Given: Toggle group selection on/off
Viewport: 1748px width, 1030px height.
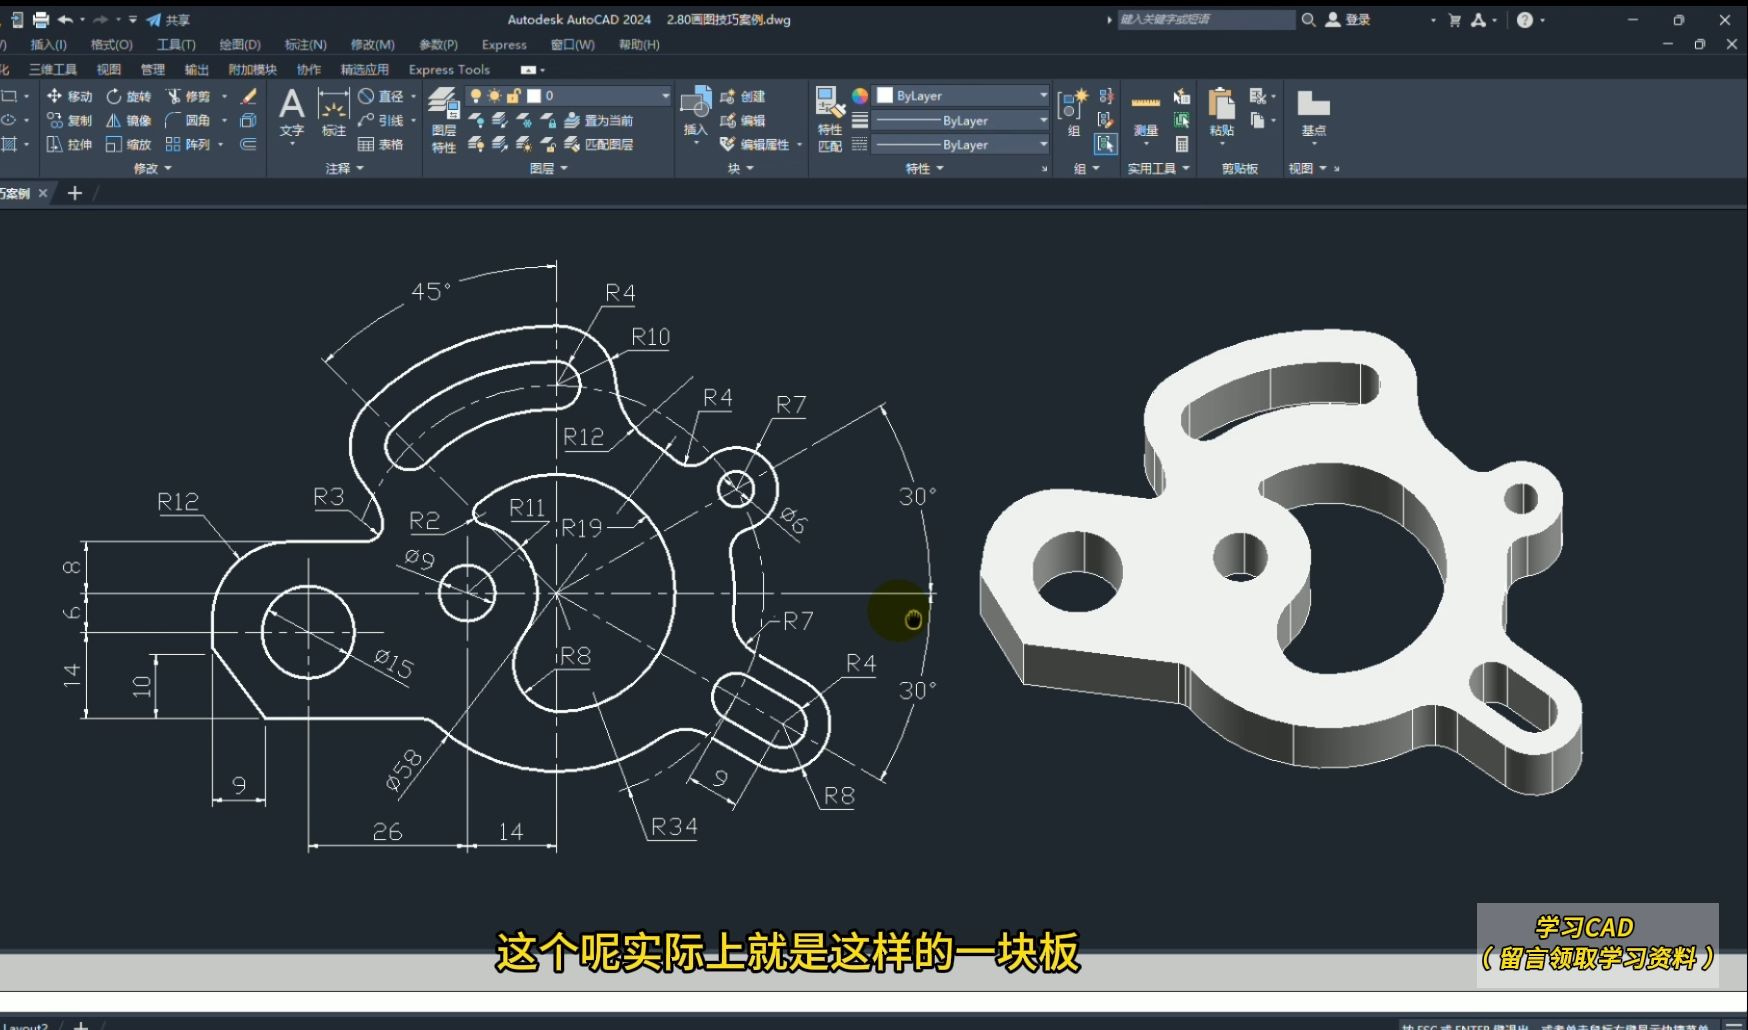Looking at the screenshot, I should [1106, 144].
